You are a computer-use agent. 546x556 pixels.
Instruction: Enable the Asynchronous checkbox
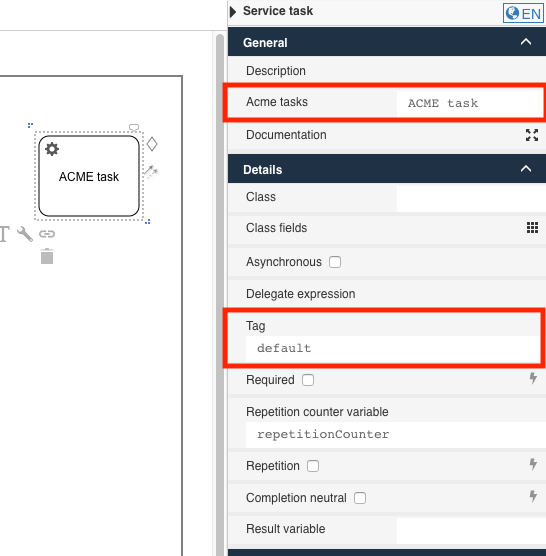pyautogui.click(x=335, y=262)
